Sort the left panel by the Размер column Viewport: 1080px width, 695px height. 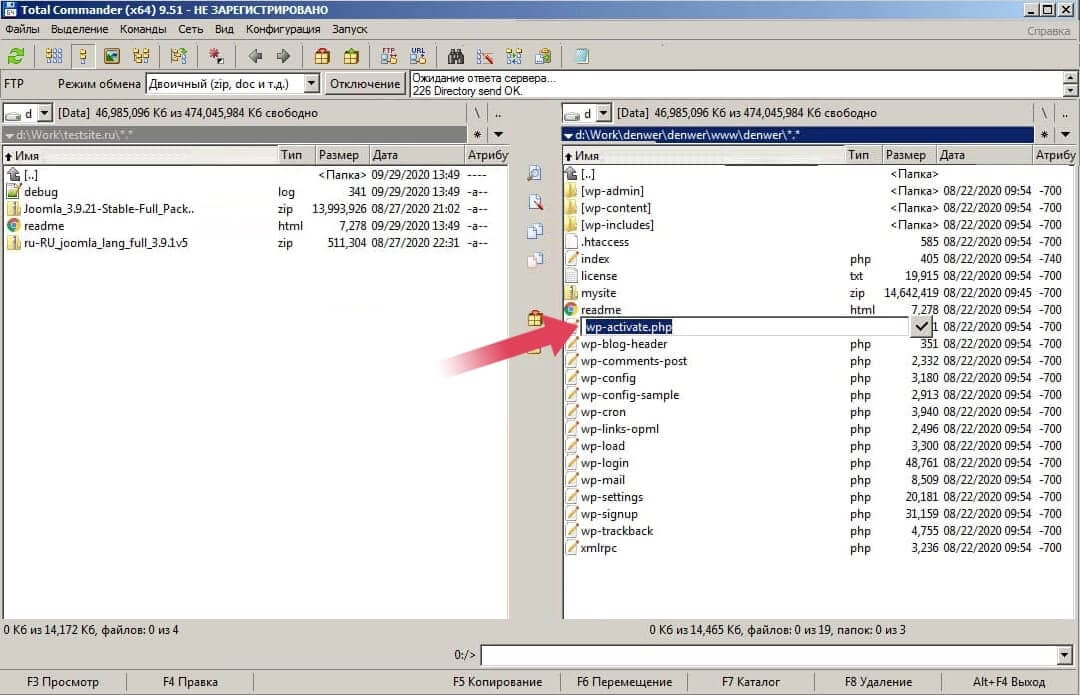pos(340,155)
